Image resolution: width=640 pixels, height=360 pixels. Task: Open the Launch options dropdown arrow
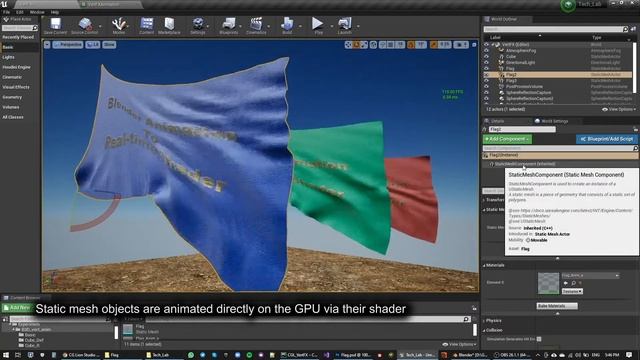click(x=358, y=27)
